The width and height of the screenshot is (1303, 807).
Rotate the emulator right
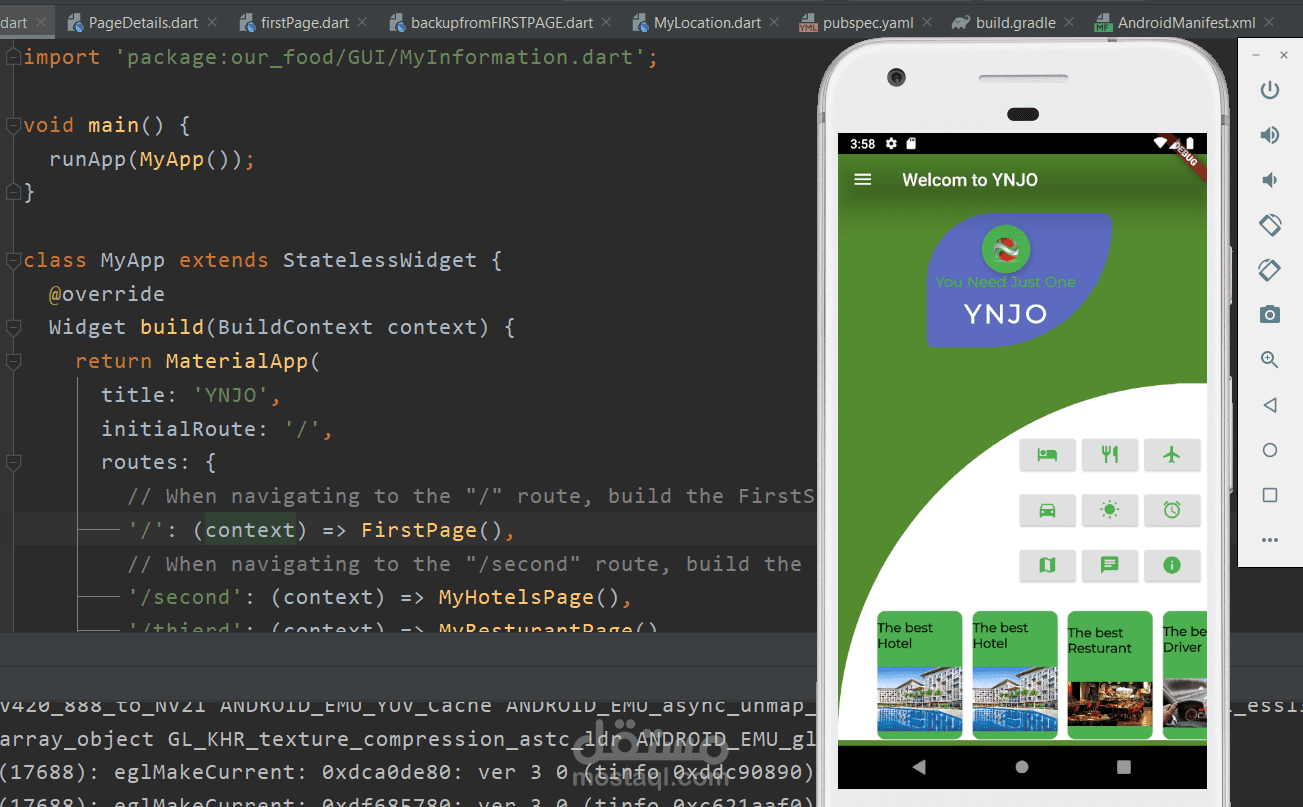point(1270,270)
